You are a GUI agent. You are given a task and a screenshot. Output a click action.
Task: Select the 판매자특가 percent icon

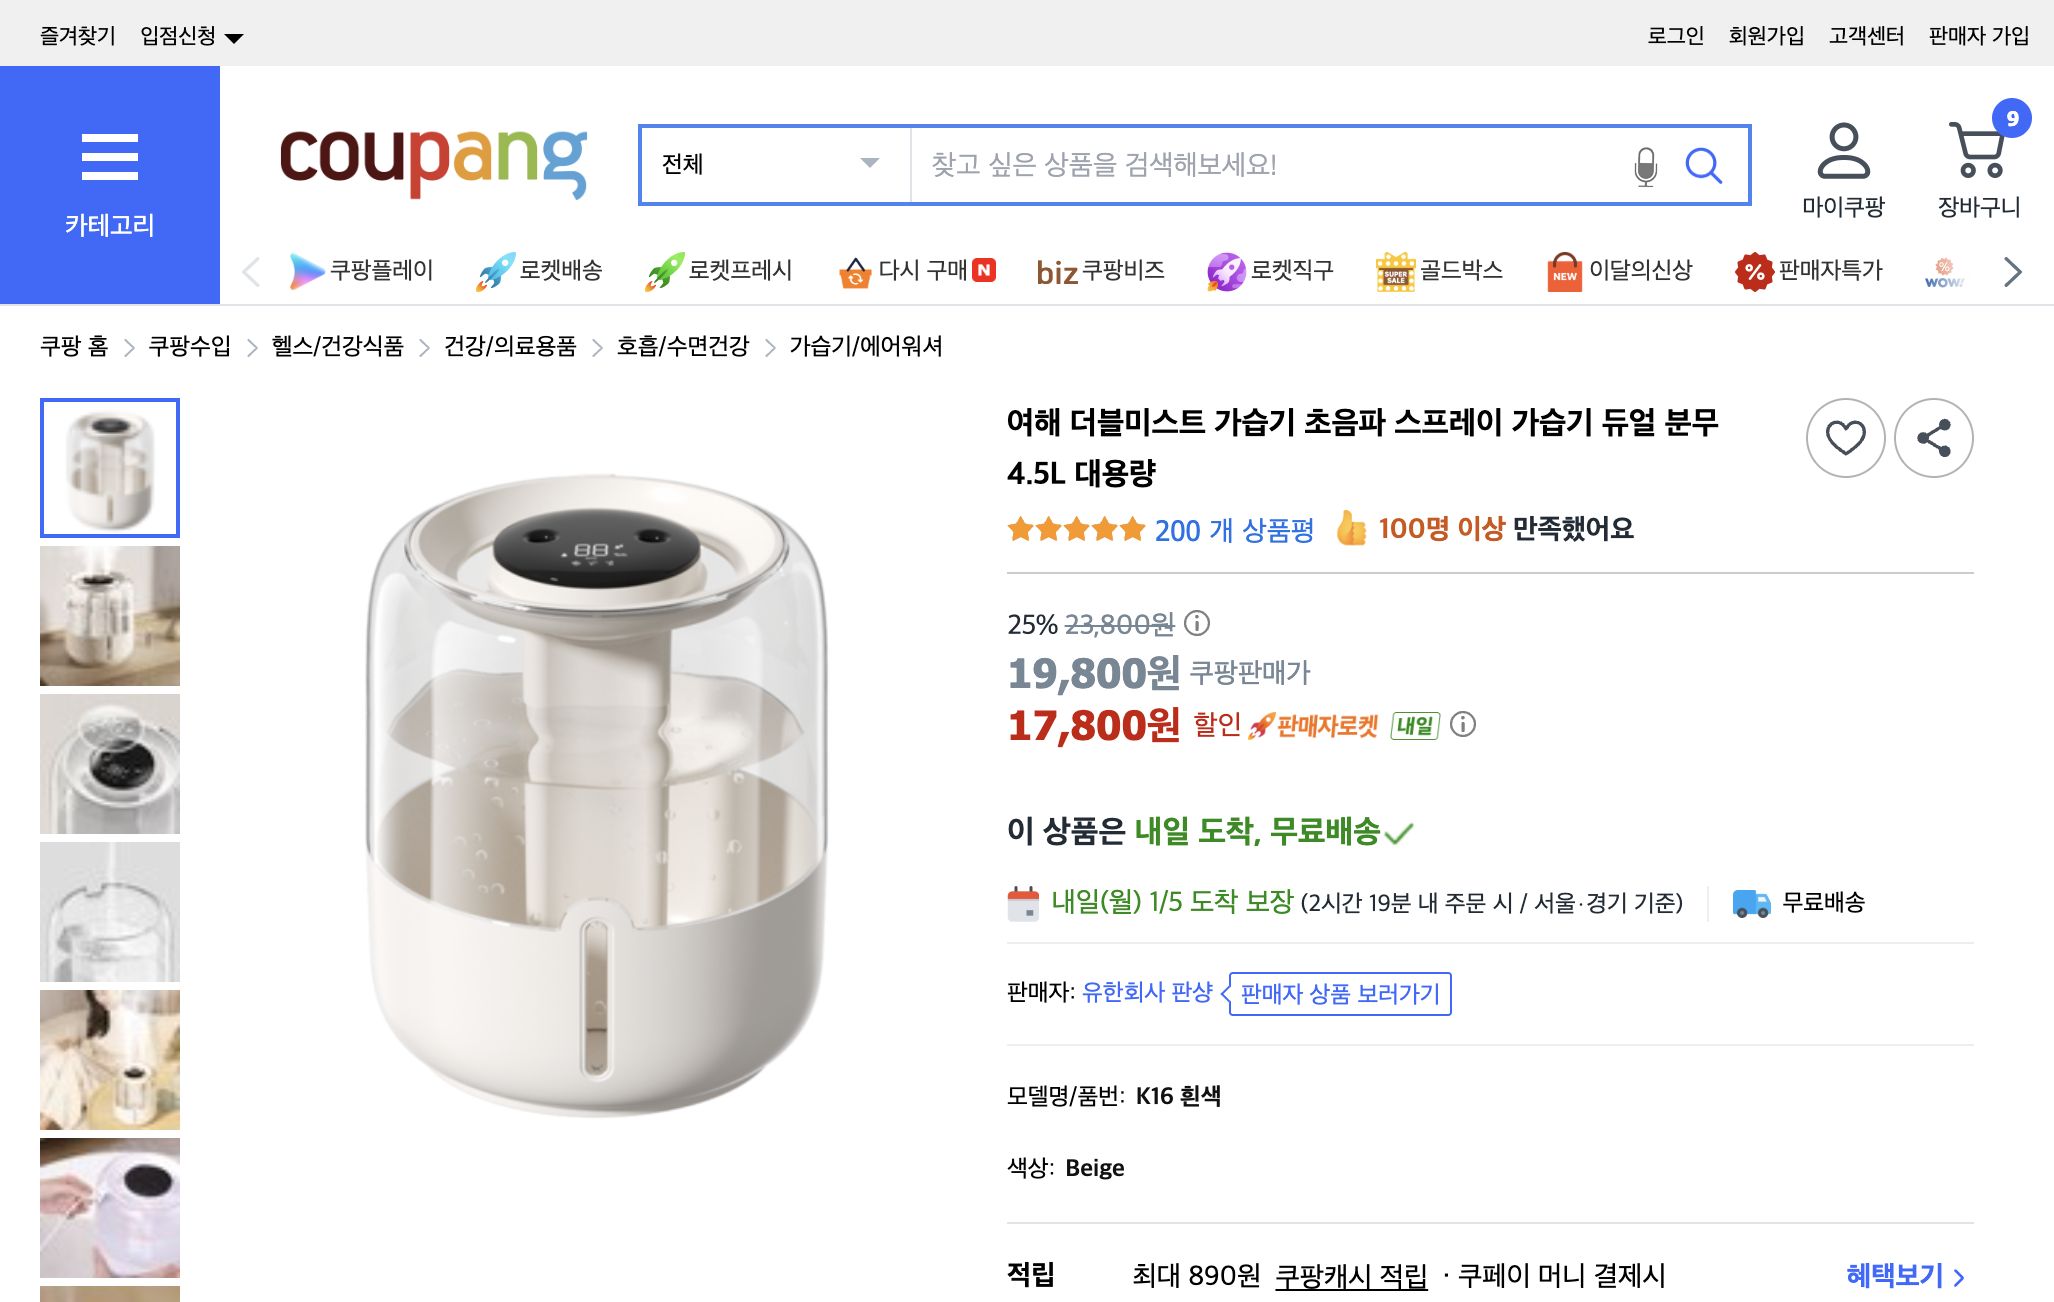point(1753,270)
